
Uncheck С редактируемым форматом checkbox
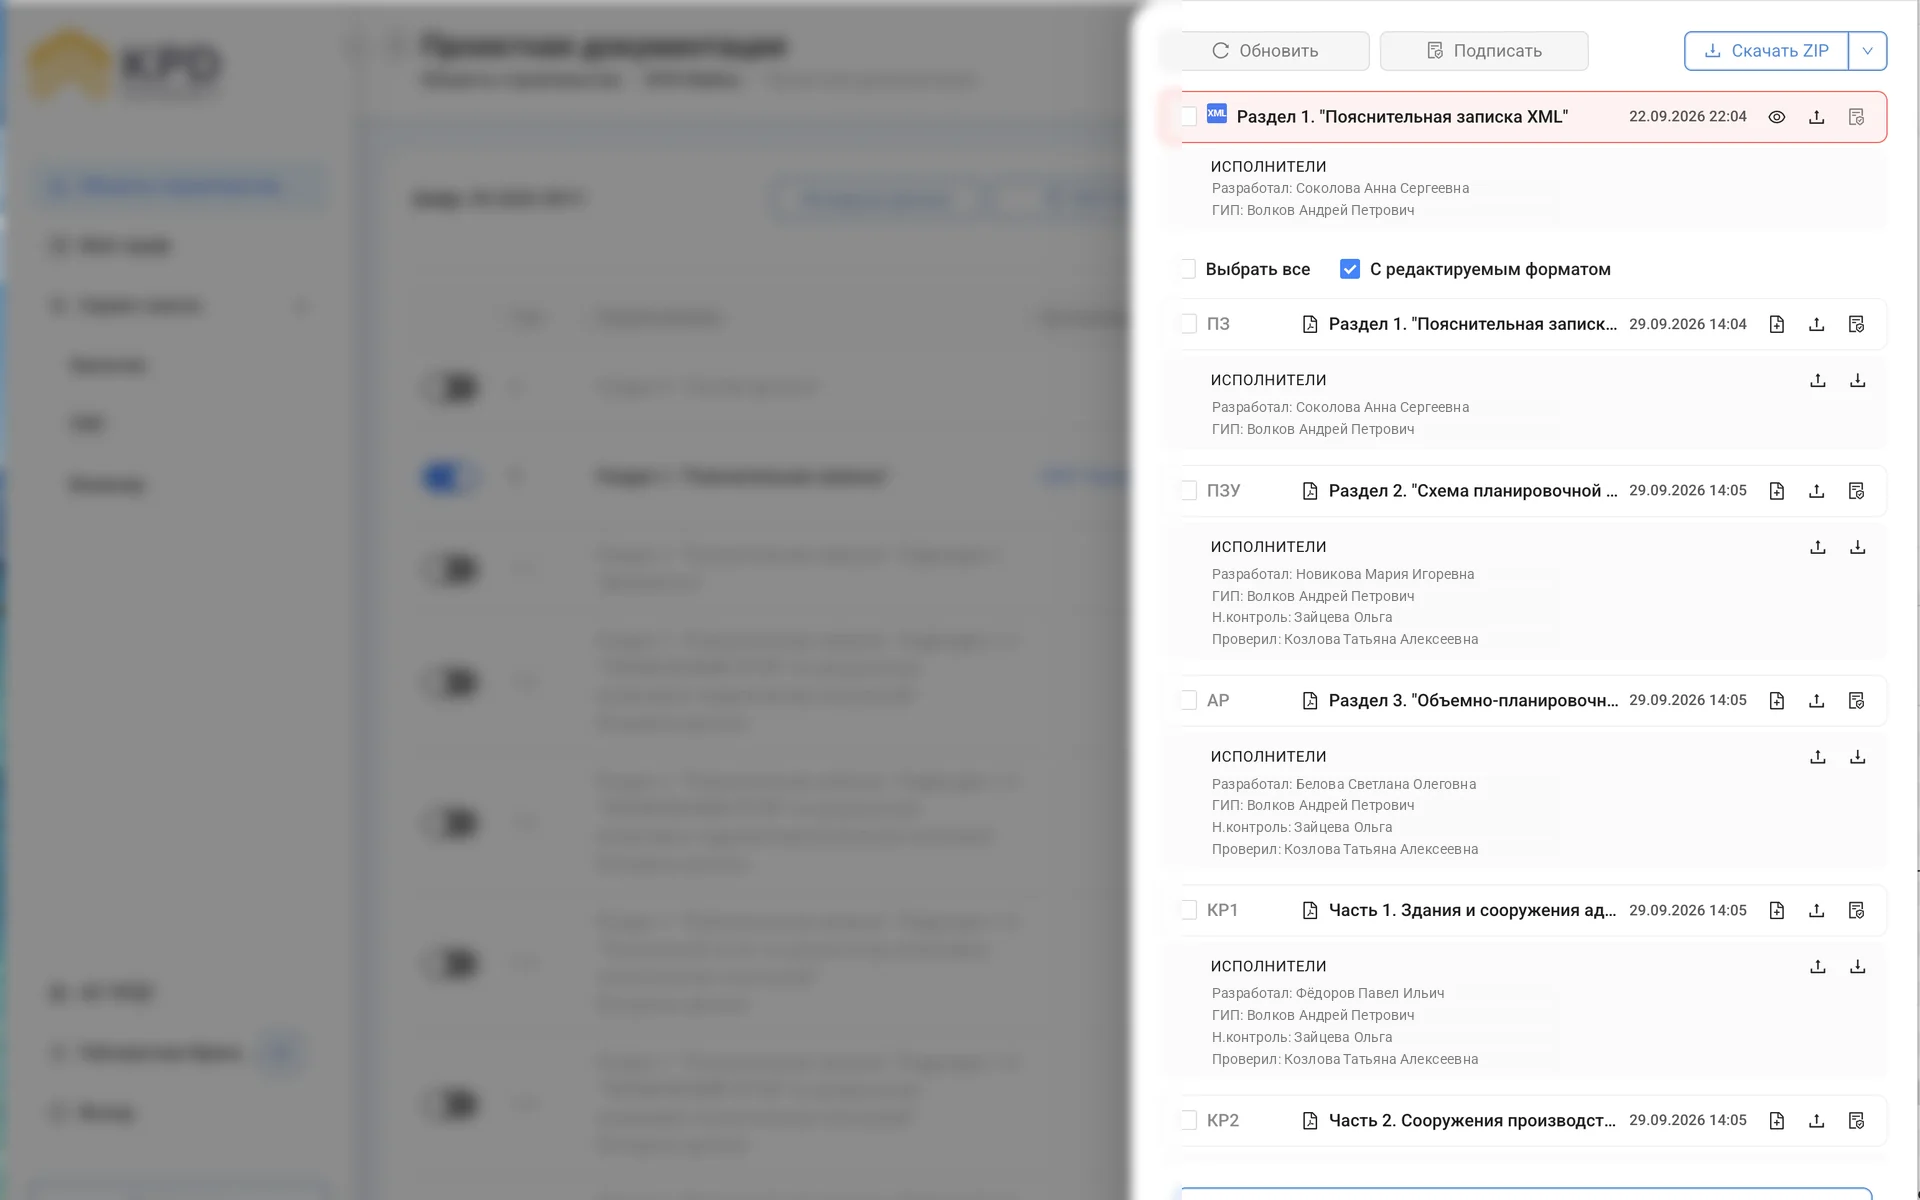tap(1349, 269)
